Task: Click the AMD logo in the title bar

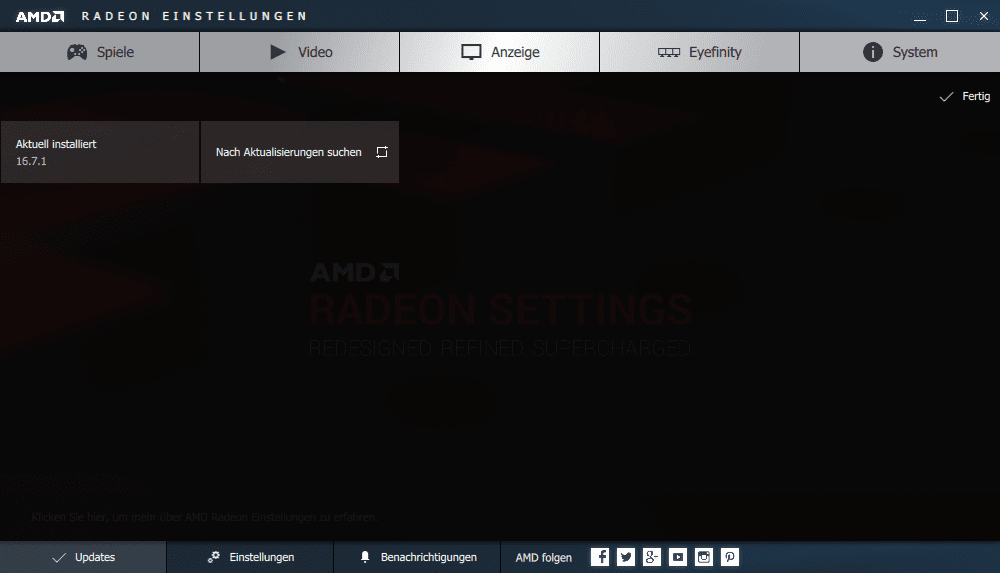Action: (40, 17)
